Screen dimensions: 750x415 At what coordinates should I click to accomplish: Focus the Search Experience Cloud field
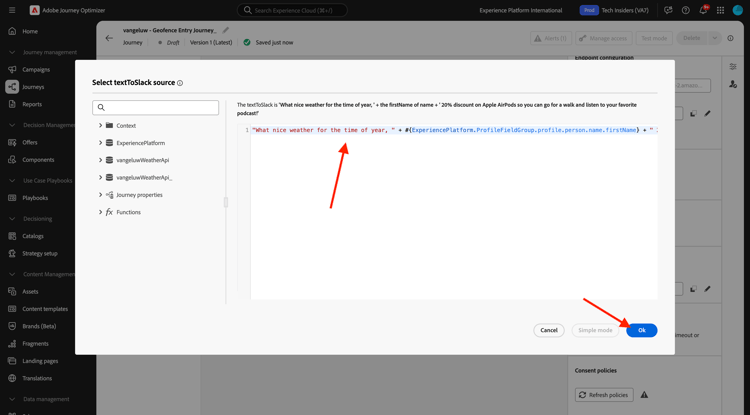(x=292, y=10)
